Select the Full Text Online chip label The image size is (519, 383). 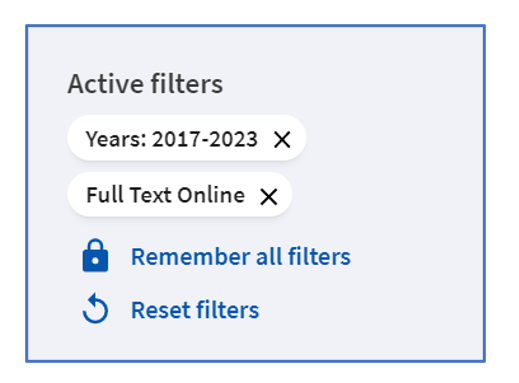[165, 195]
